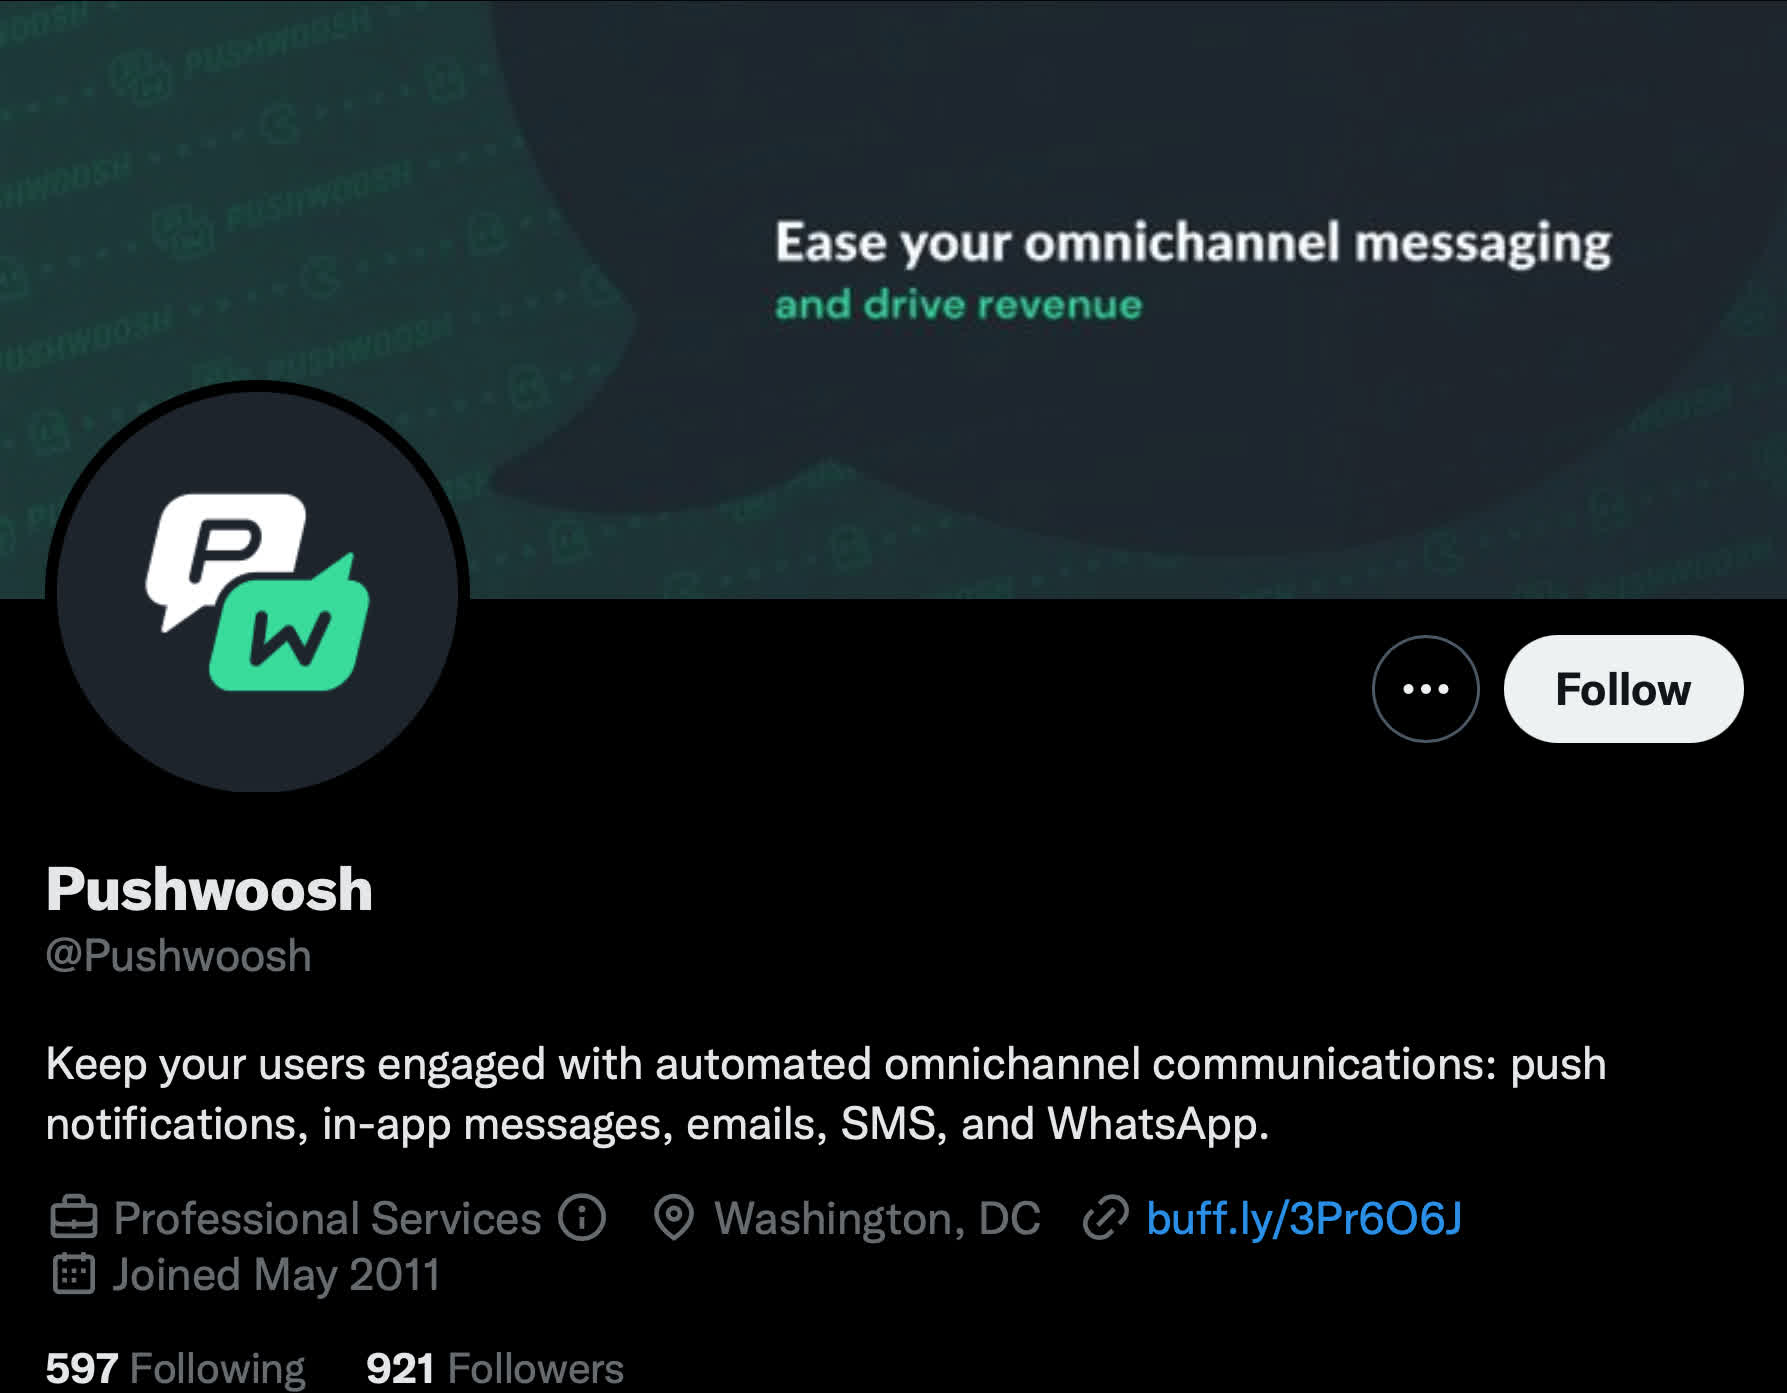Image resolution: width=1787 pixels, height=1393 pixels.
Task: Click the Professional Services label
Action: pyautogui.click(x=327, y=1218)
